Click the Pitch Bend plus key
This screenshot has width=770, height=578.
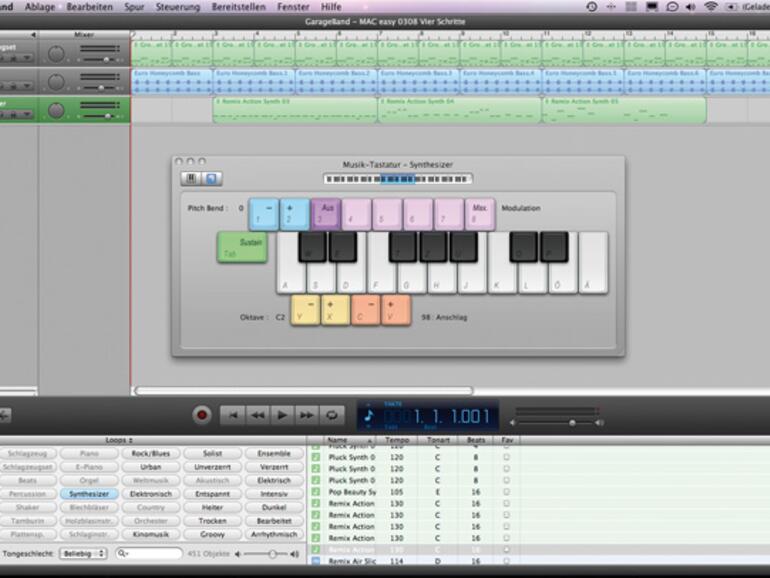pyautogui.click(x=295, y=214)
